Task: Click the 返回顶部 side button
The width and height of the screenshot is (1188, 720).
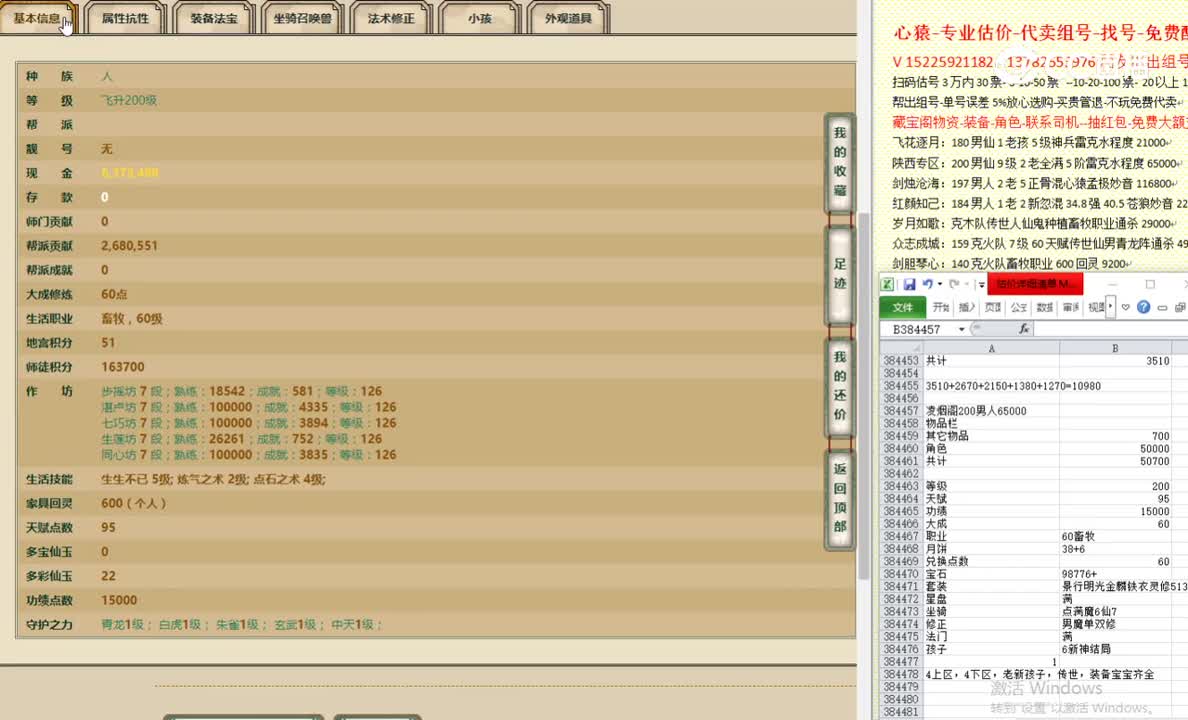Action: tap(839, 498)
